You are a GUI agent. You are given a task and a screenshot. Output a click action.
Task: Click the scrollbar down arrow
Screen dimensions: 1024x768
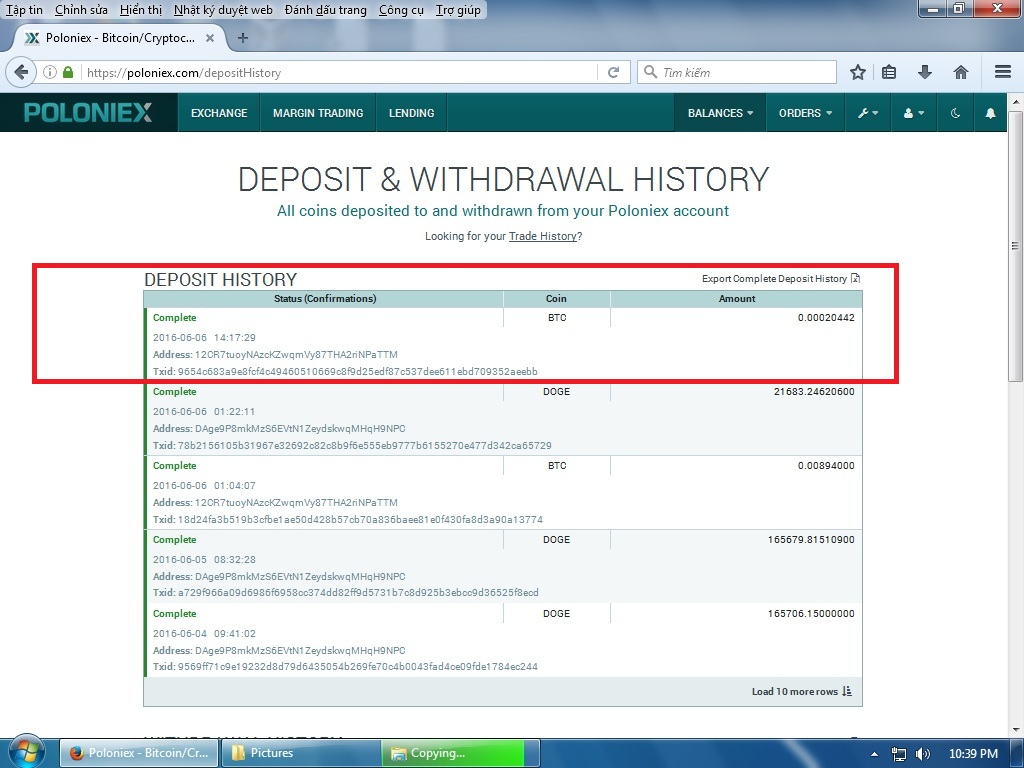click(x=1015, y=729)
